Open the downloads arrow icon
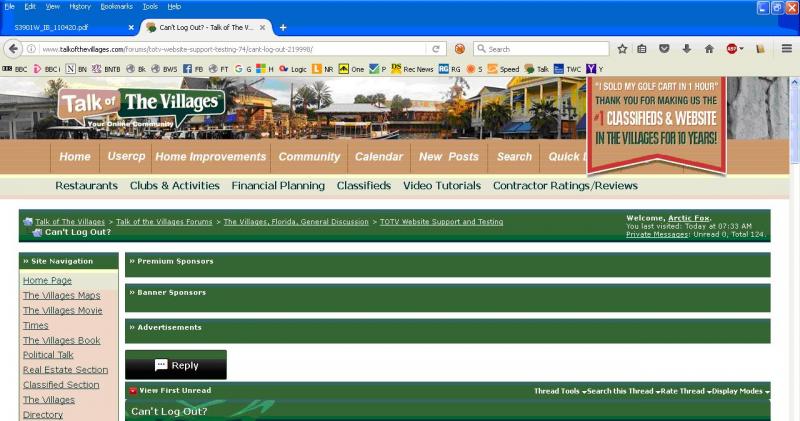This screenshot has width=800, height=421. (687, 49)
